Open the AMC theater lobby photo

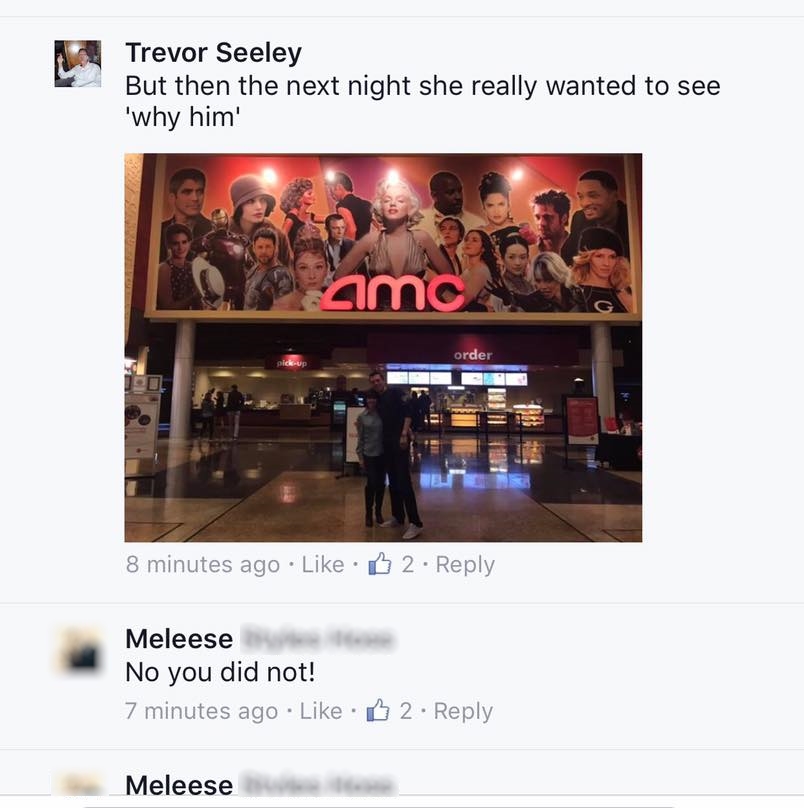pyautogui.click(x=383, y=348)
